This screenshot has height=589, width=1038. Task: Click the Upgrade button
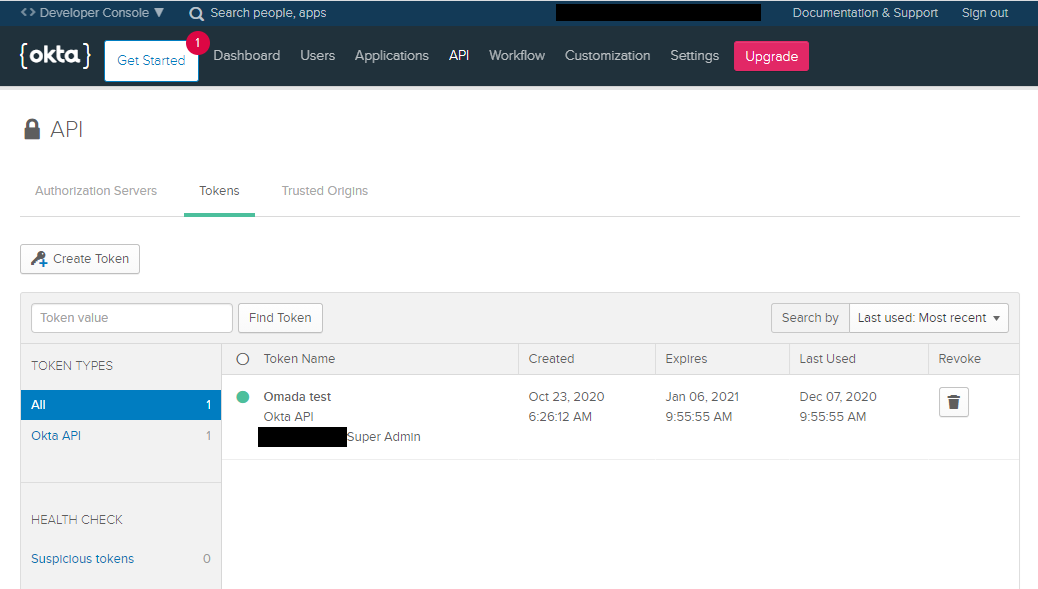771,56
